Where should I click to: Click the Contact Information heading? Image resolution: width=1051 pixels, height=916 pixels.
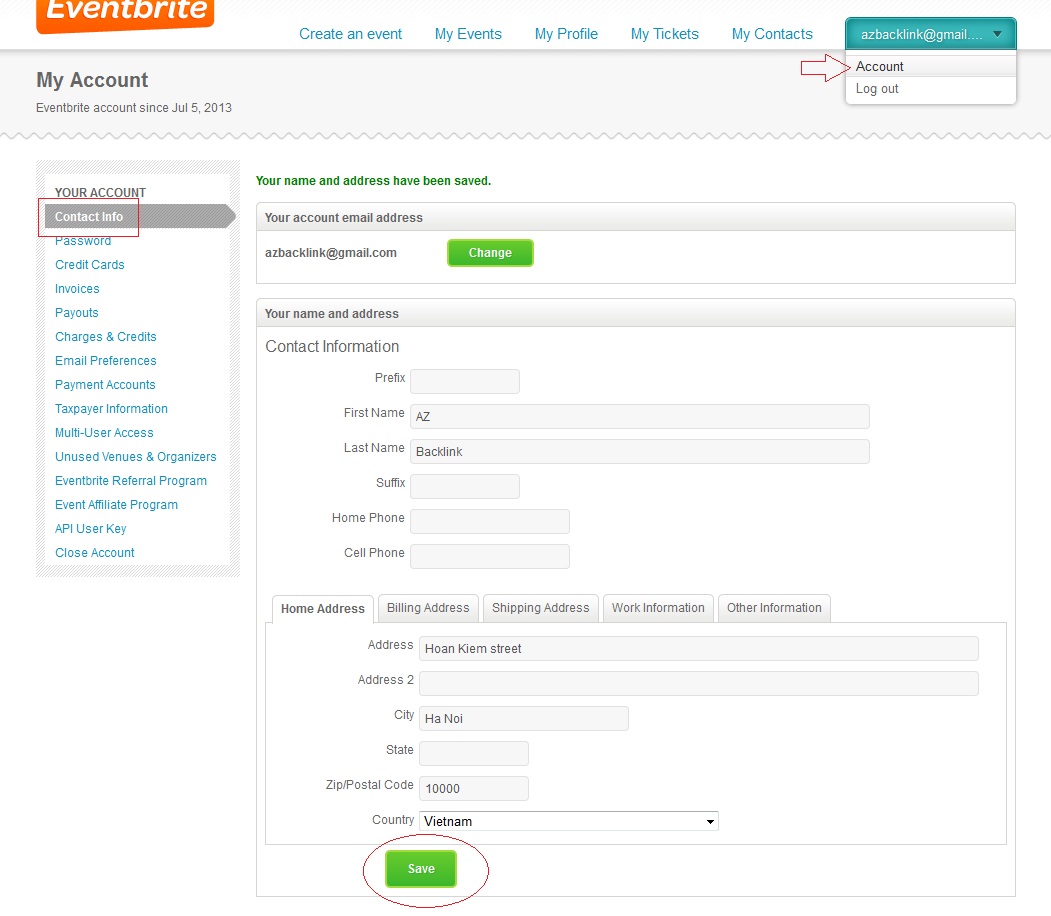tap(332, 346)
